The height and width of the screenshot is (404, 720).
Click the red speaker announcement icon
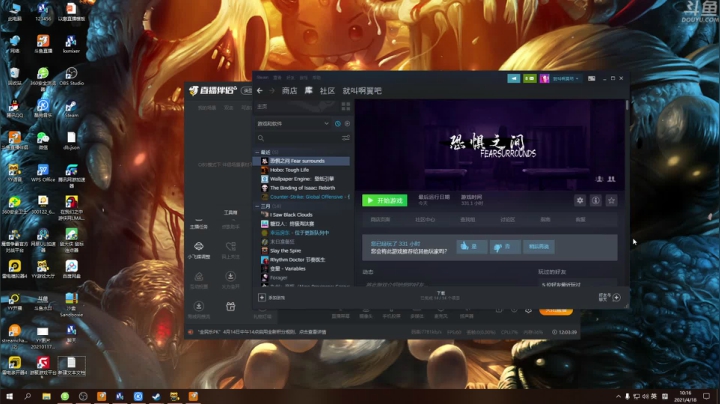(x=191, y=332)
